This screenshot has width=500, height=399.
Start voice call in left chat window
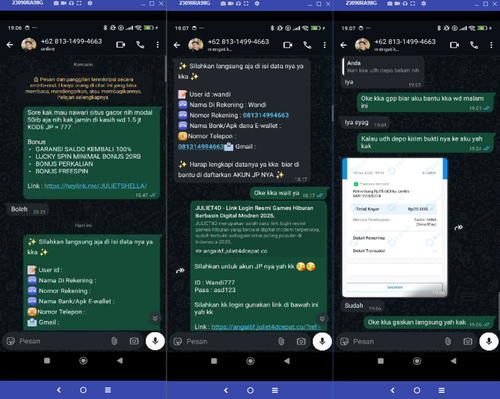point(140,45)
